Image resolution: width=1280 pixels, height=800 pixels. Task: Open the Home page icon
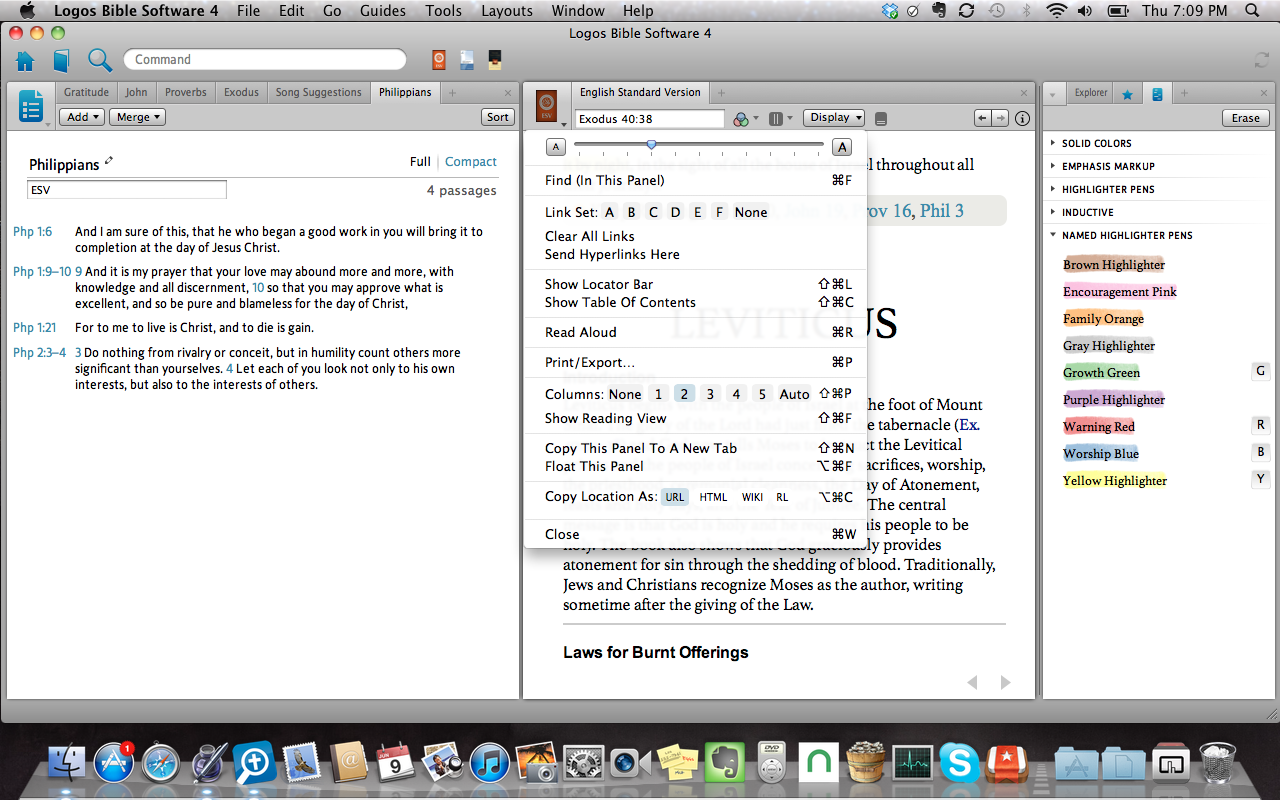(x=25, y=60)
